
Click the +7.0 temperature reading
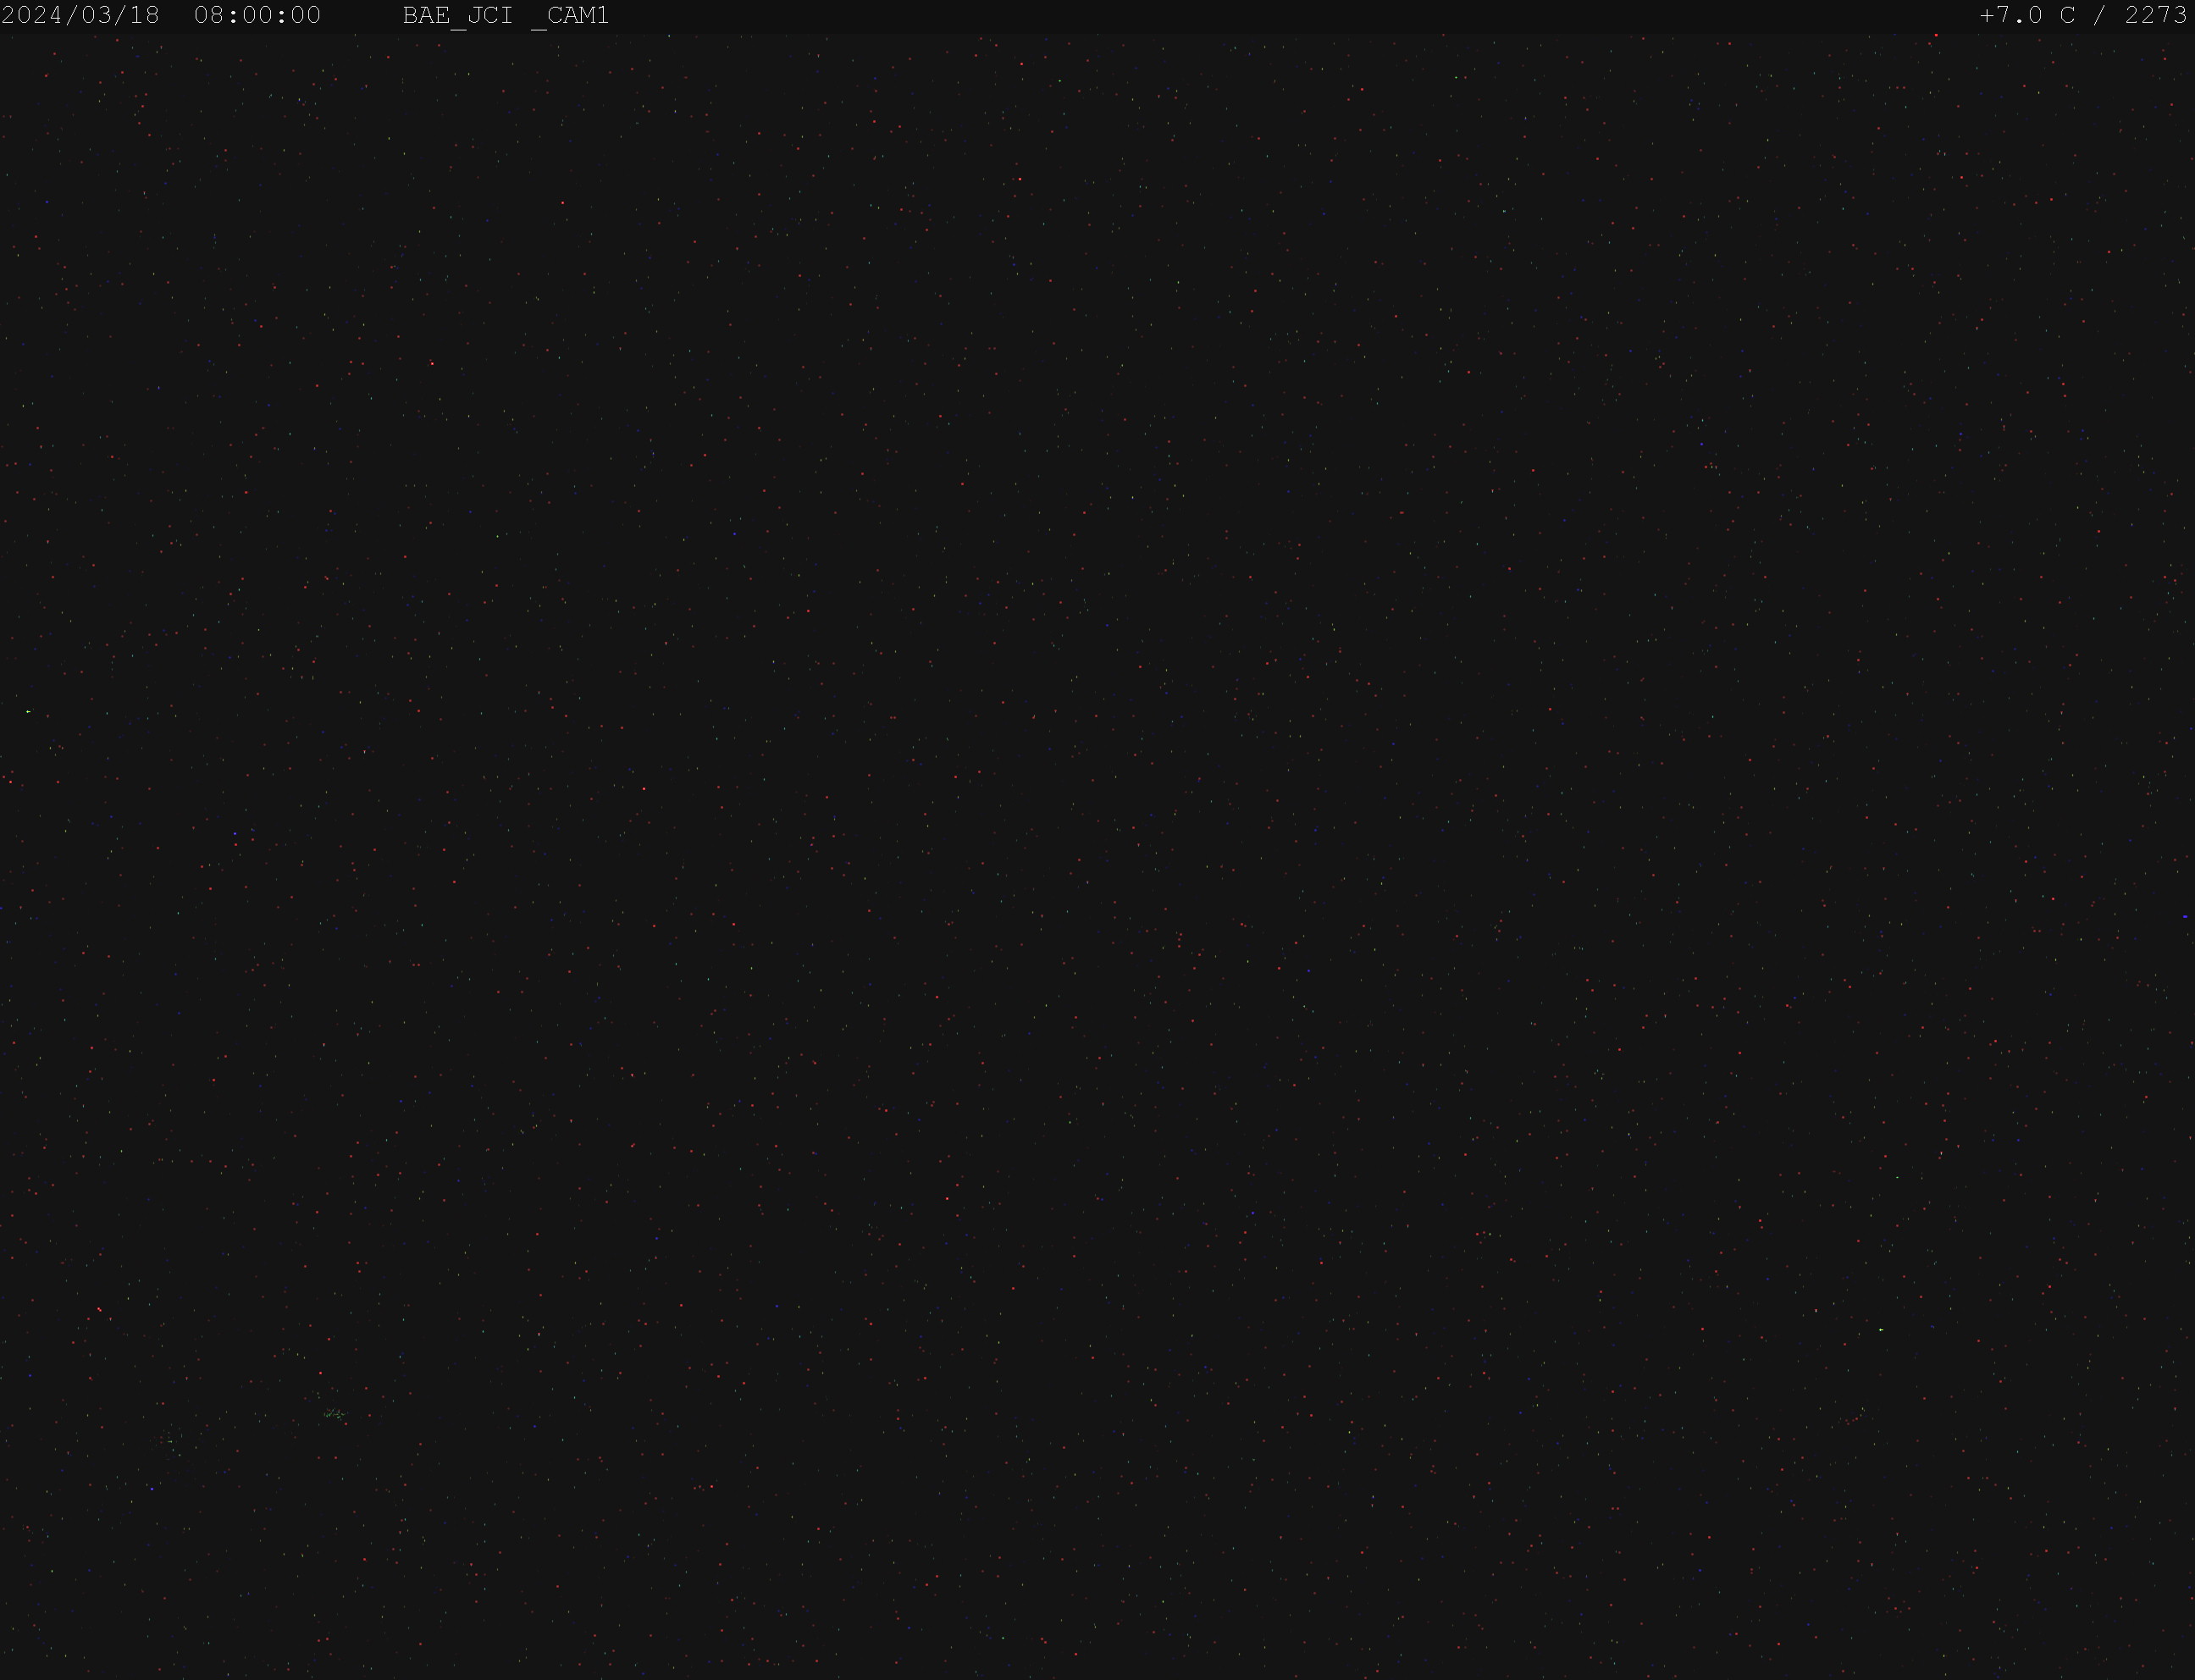(x=2011, y=15)
